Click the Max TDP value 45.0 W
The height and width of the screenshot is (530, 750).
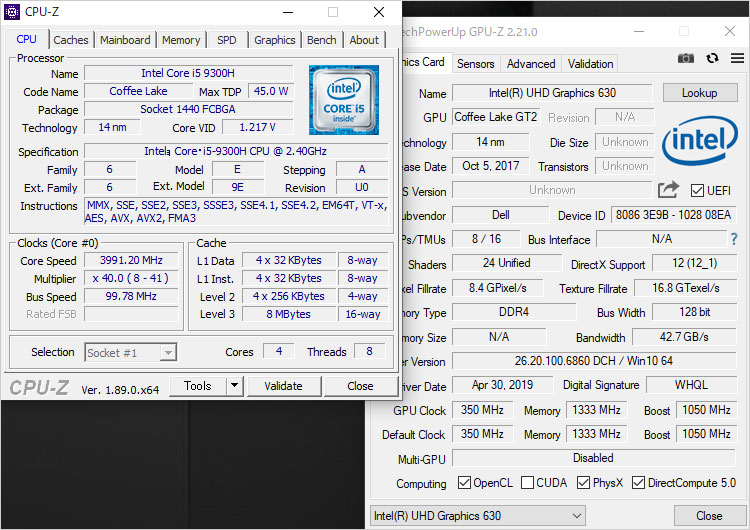point(271,91)
